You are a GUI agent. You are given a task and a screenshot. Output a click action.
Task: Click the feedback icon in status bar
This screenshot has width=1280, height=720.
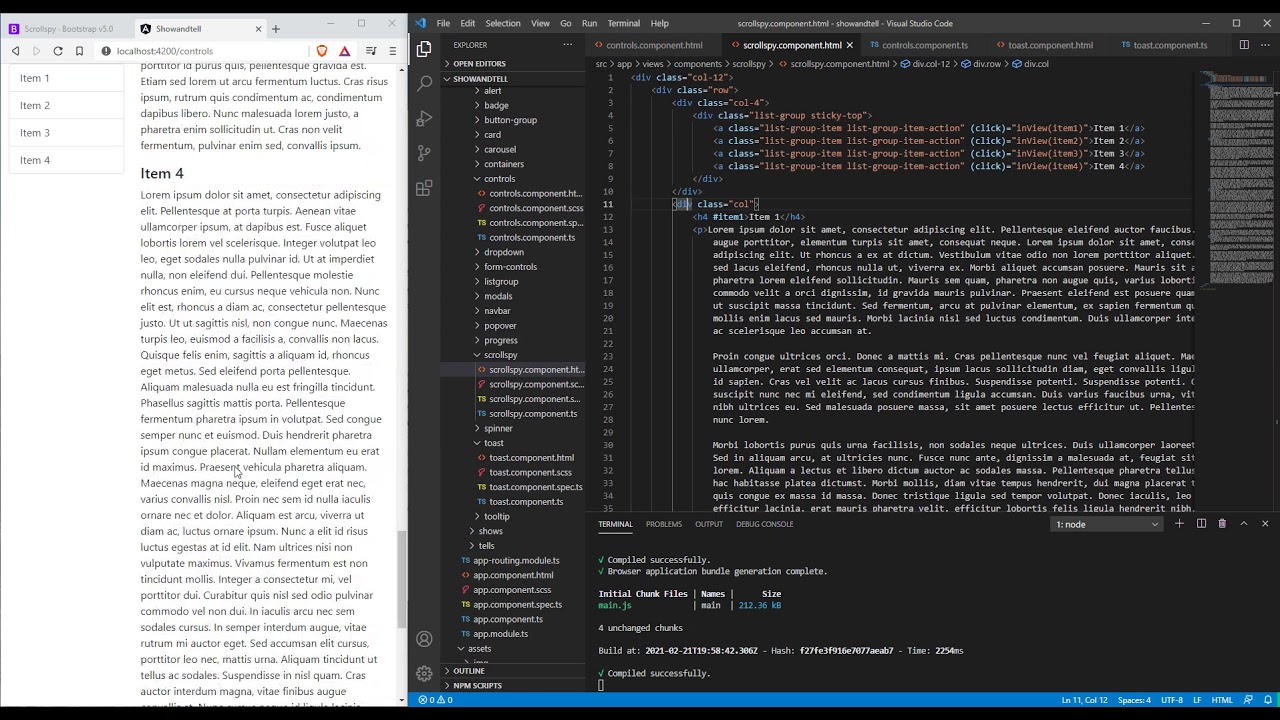pyautogui.click(x=1247, y=700)
